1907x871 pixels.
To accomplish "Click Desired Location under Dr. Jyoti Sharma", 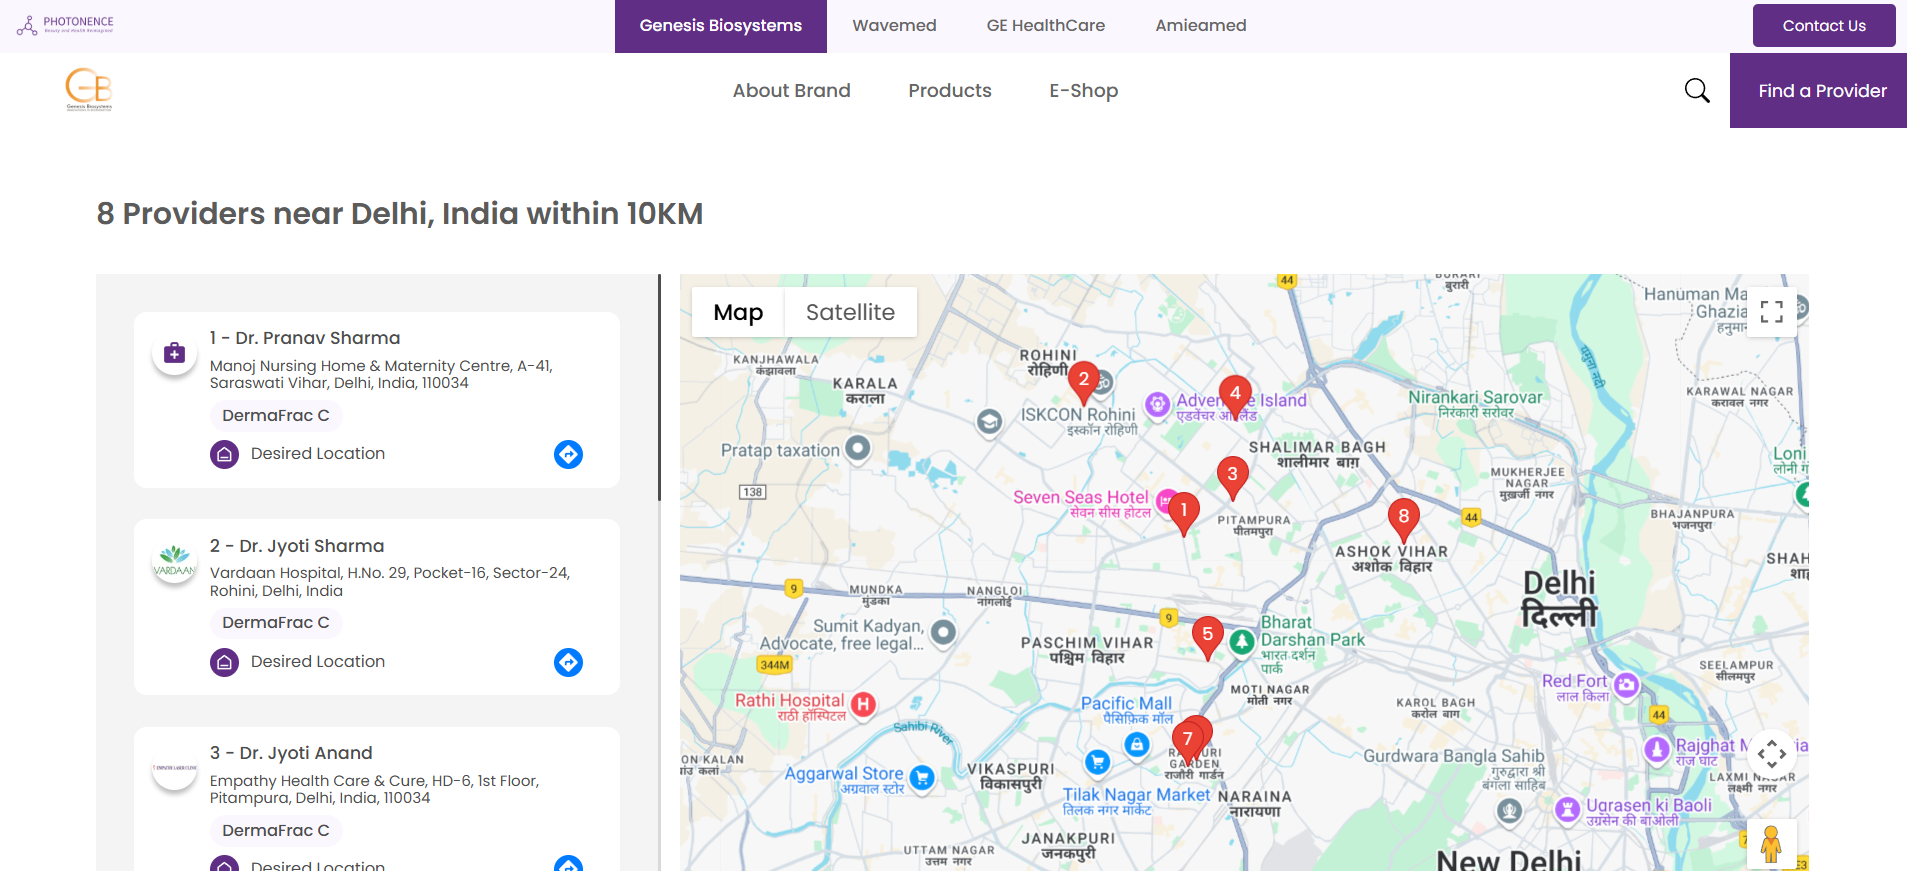I will [x=318, y=662].
